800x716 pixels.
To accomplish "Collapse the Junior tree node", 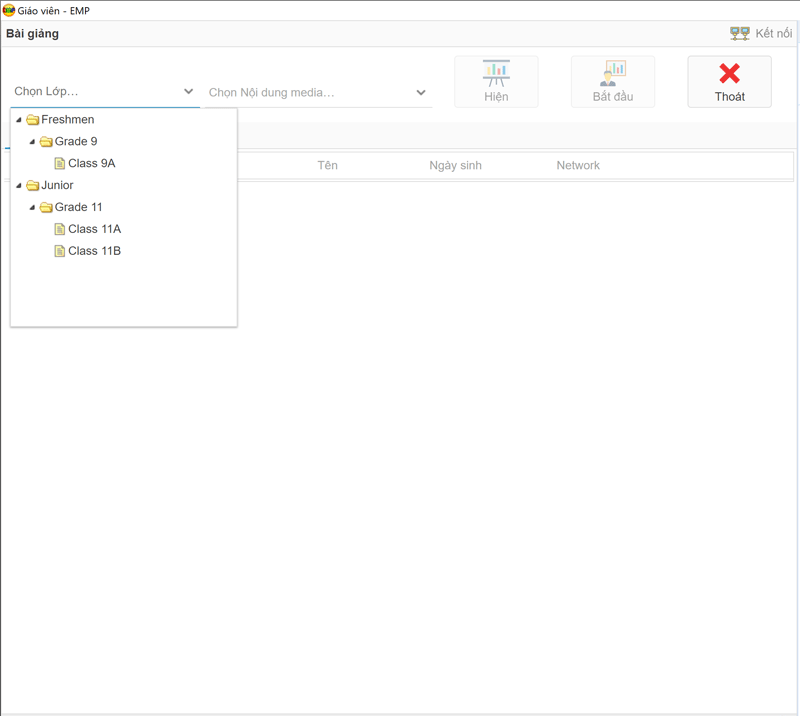I will (x=19, y=186).
